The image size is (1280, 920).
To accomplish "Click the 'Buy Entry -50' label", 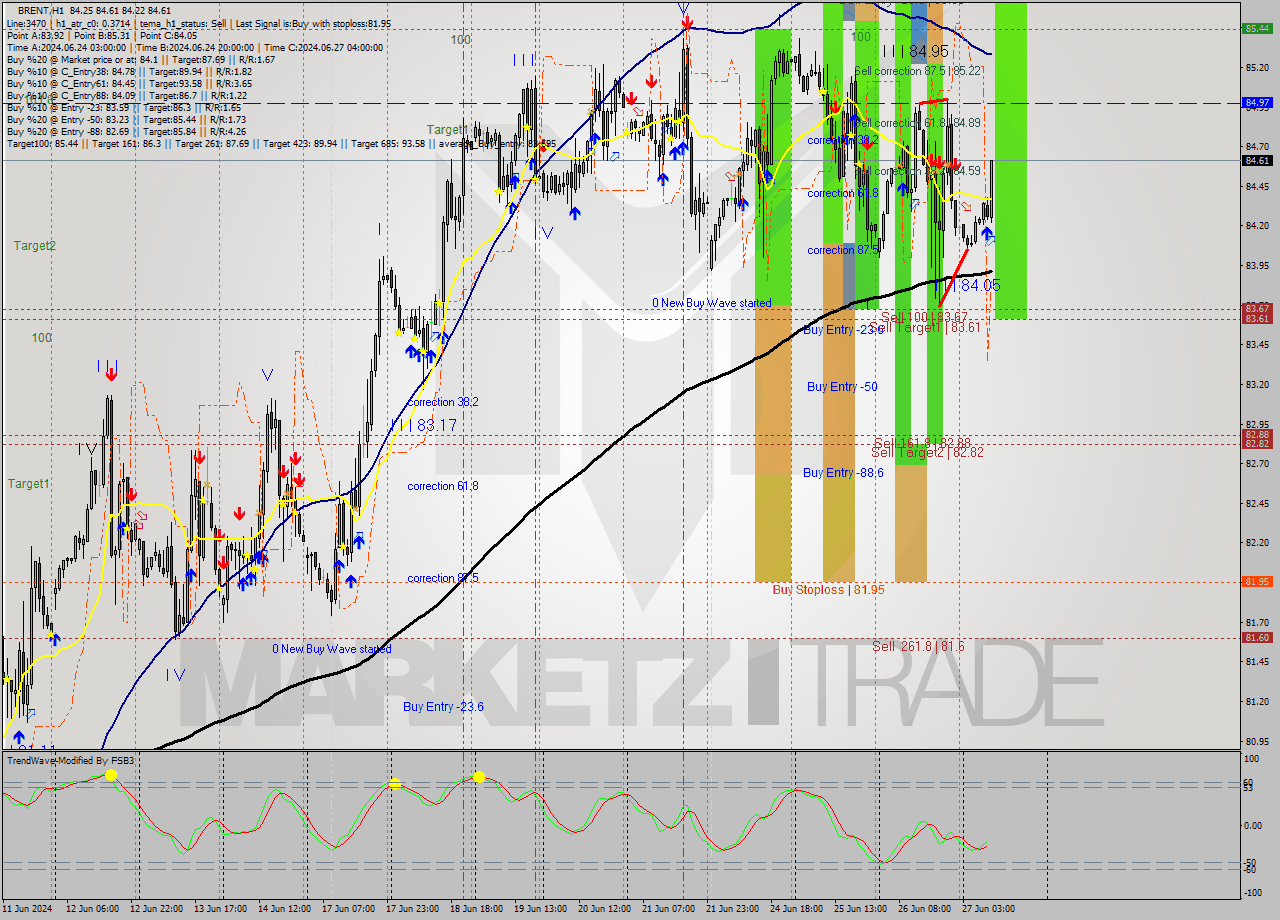I will pyautogui.click(x=842, y=387).
